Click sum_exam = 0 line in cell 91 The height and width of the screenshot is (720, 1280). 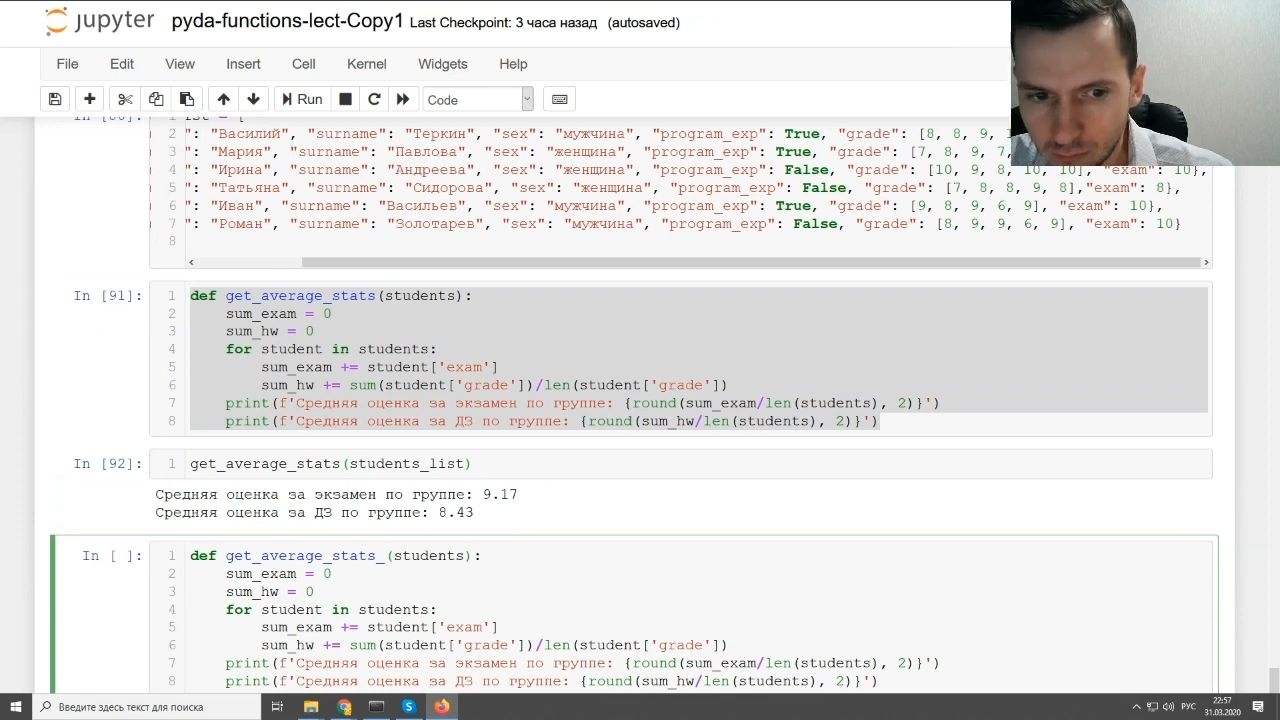pyautogui.click(x=278, y=314)
